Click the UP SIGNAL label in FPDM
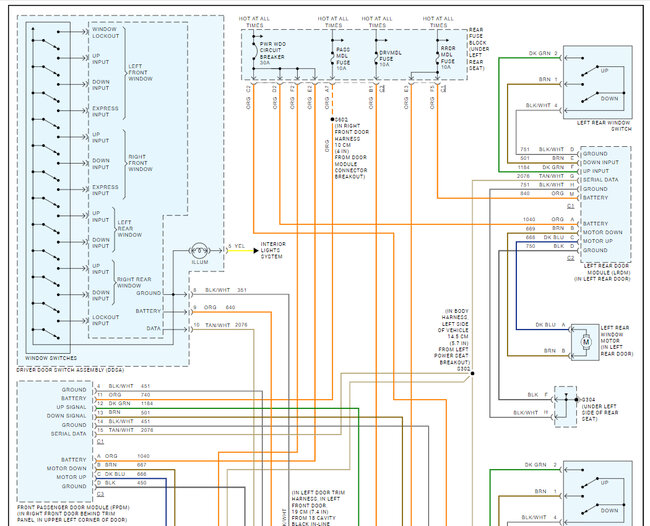 [71, 407]
